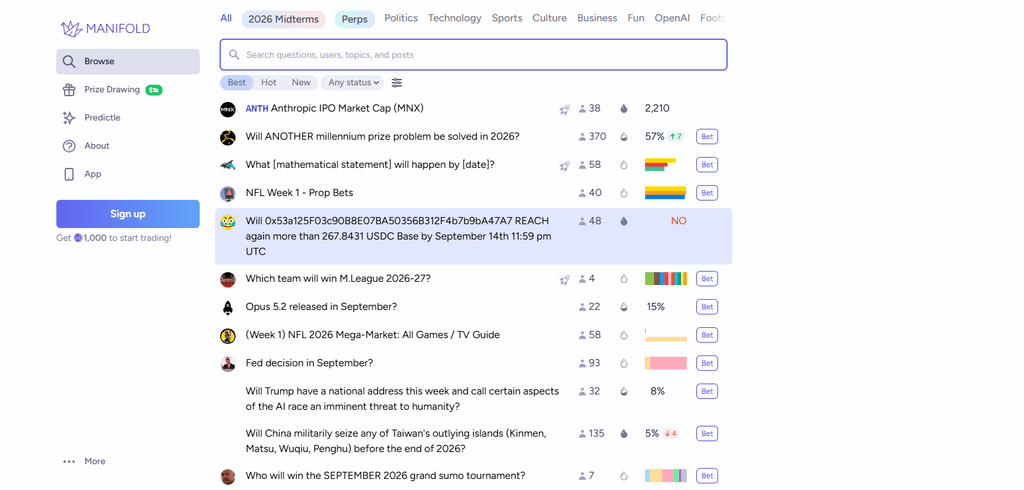Open Fed decision in September question
This screenshot has height=490, width=1024.
coord(310,363)
